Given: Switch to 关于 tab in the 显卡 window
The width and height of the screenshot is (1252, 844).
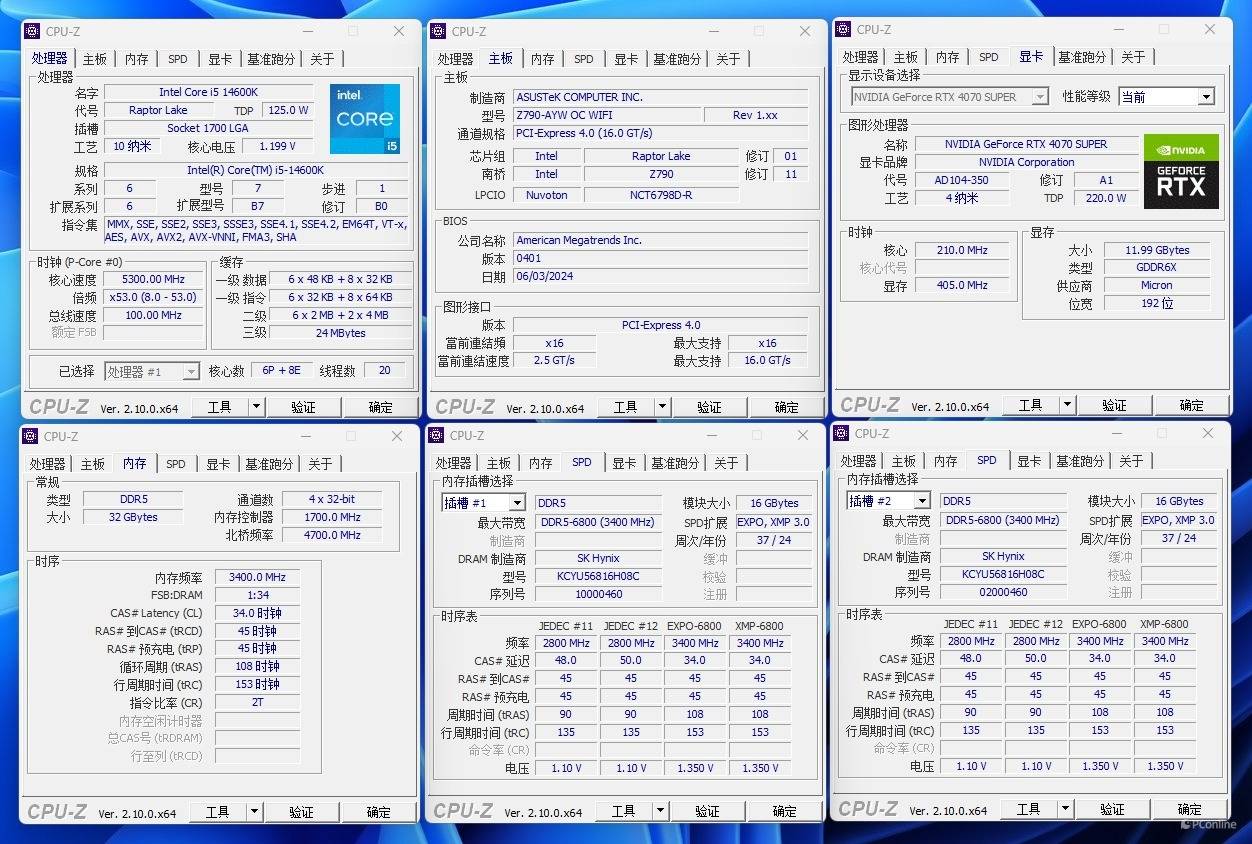Looking at the screenshot, I should coord(1133,57).
